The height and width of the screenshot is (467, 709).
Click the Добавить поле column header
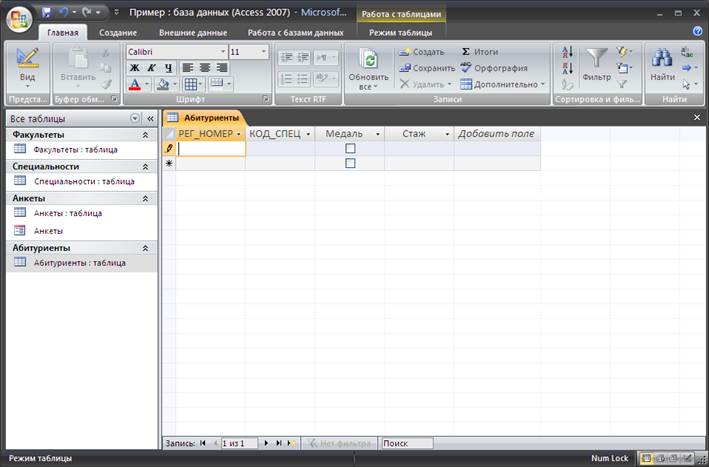(x=497, y=134)
